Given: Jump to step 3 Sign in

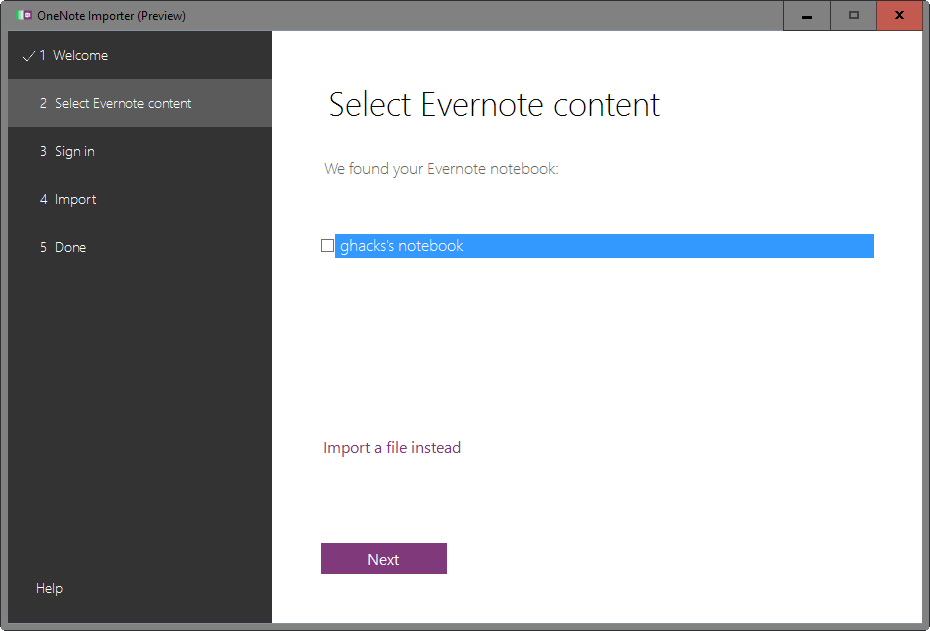Looking at the screenshot, I should (140, 151).
